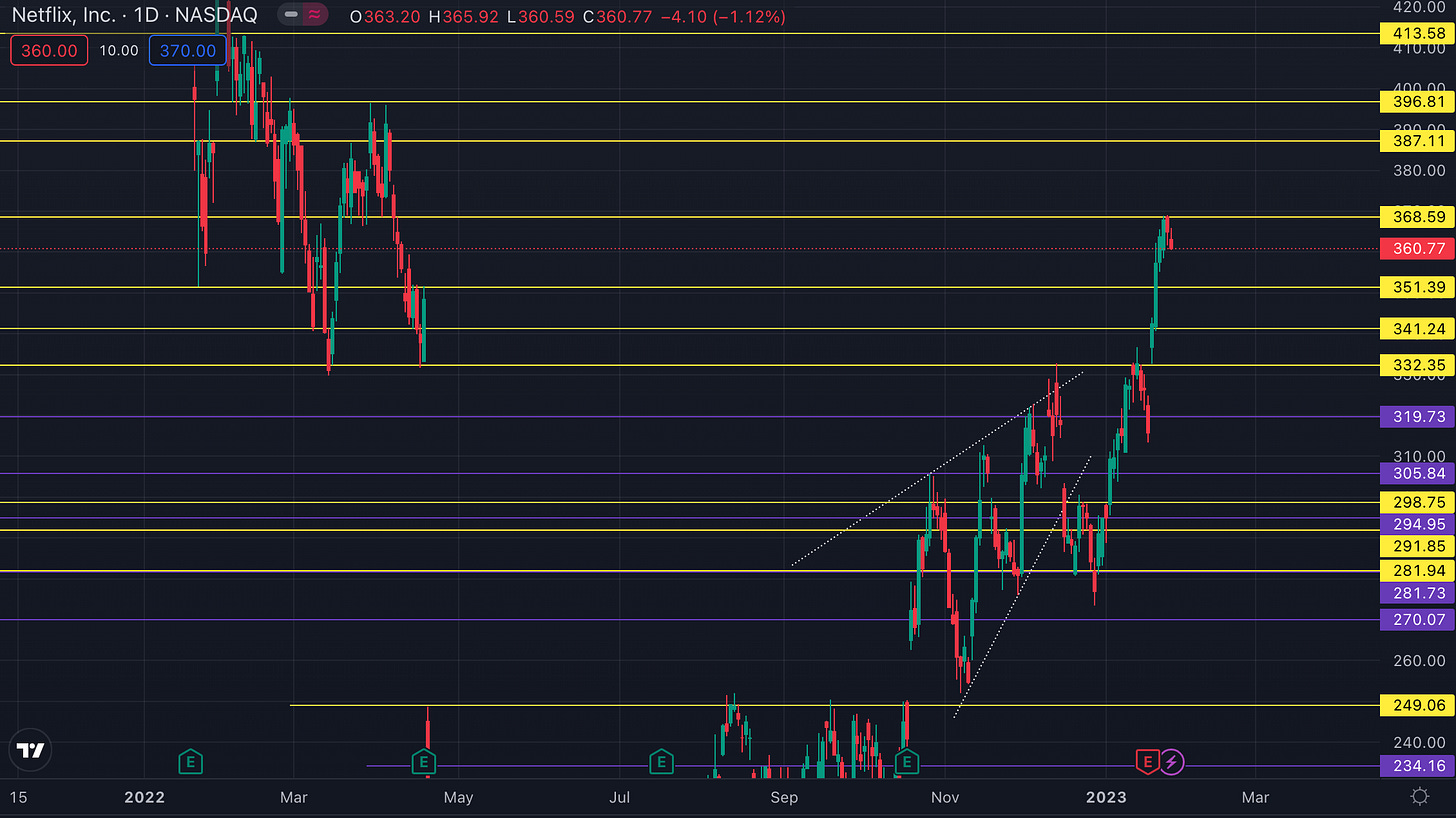Open the TradingView logo button
This screenshot has height=818, width=1456.
(30, 751)
